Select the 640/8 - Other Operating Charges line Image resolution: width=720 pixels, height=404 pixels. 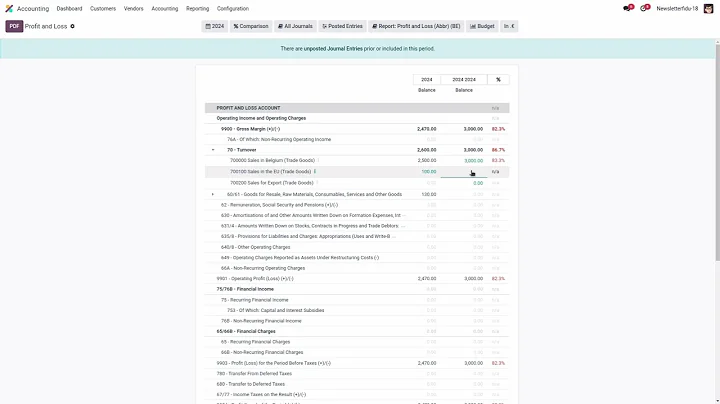[x=357, y=247]
